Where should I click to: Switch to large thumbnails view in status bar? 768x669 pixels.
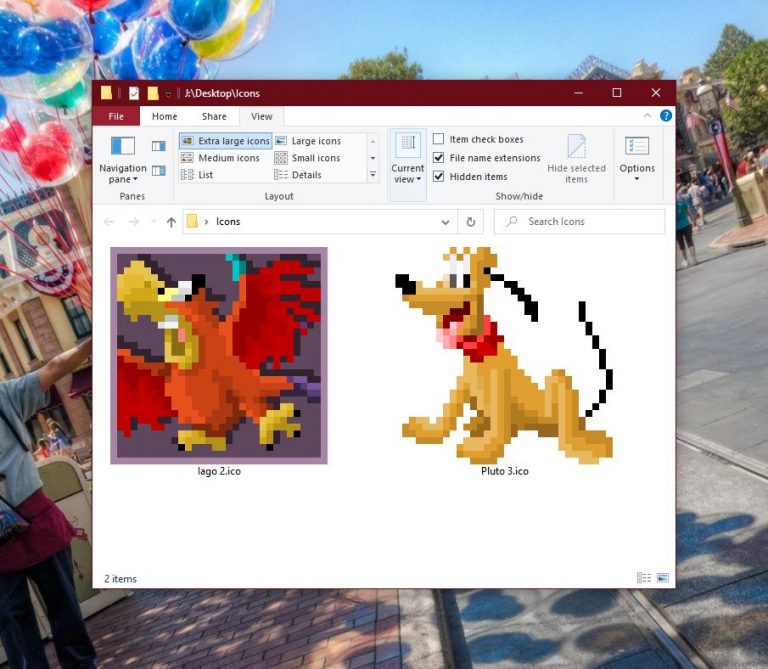point(663,578)
